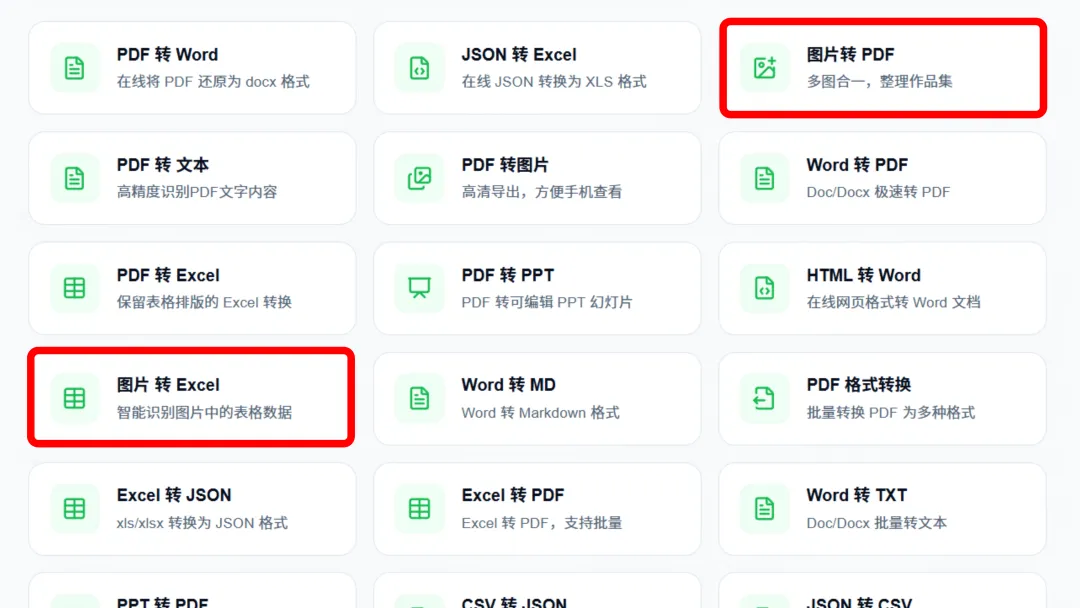The height and width of the screenshot is (608, 1080).
Task: Click description PDF 转可编辑 PPT 幻灯片
Action: 547,302
